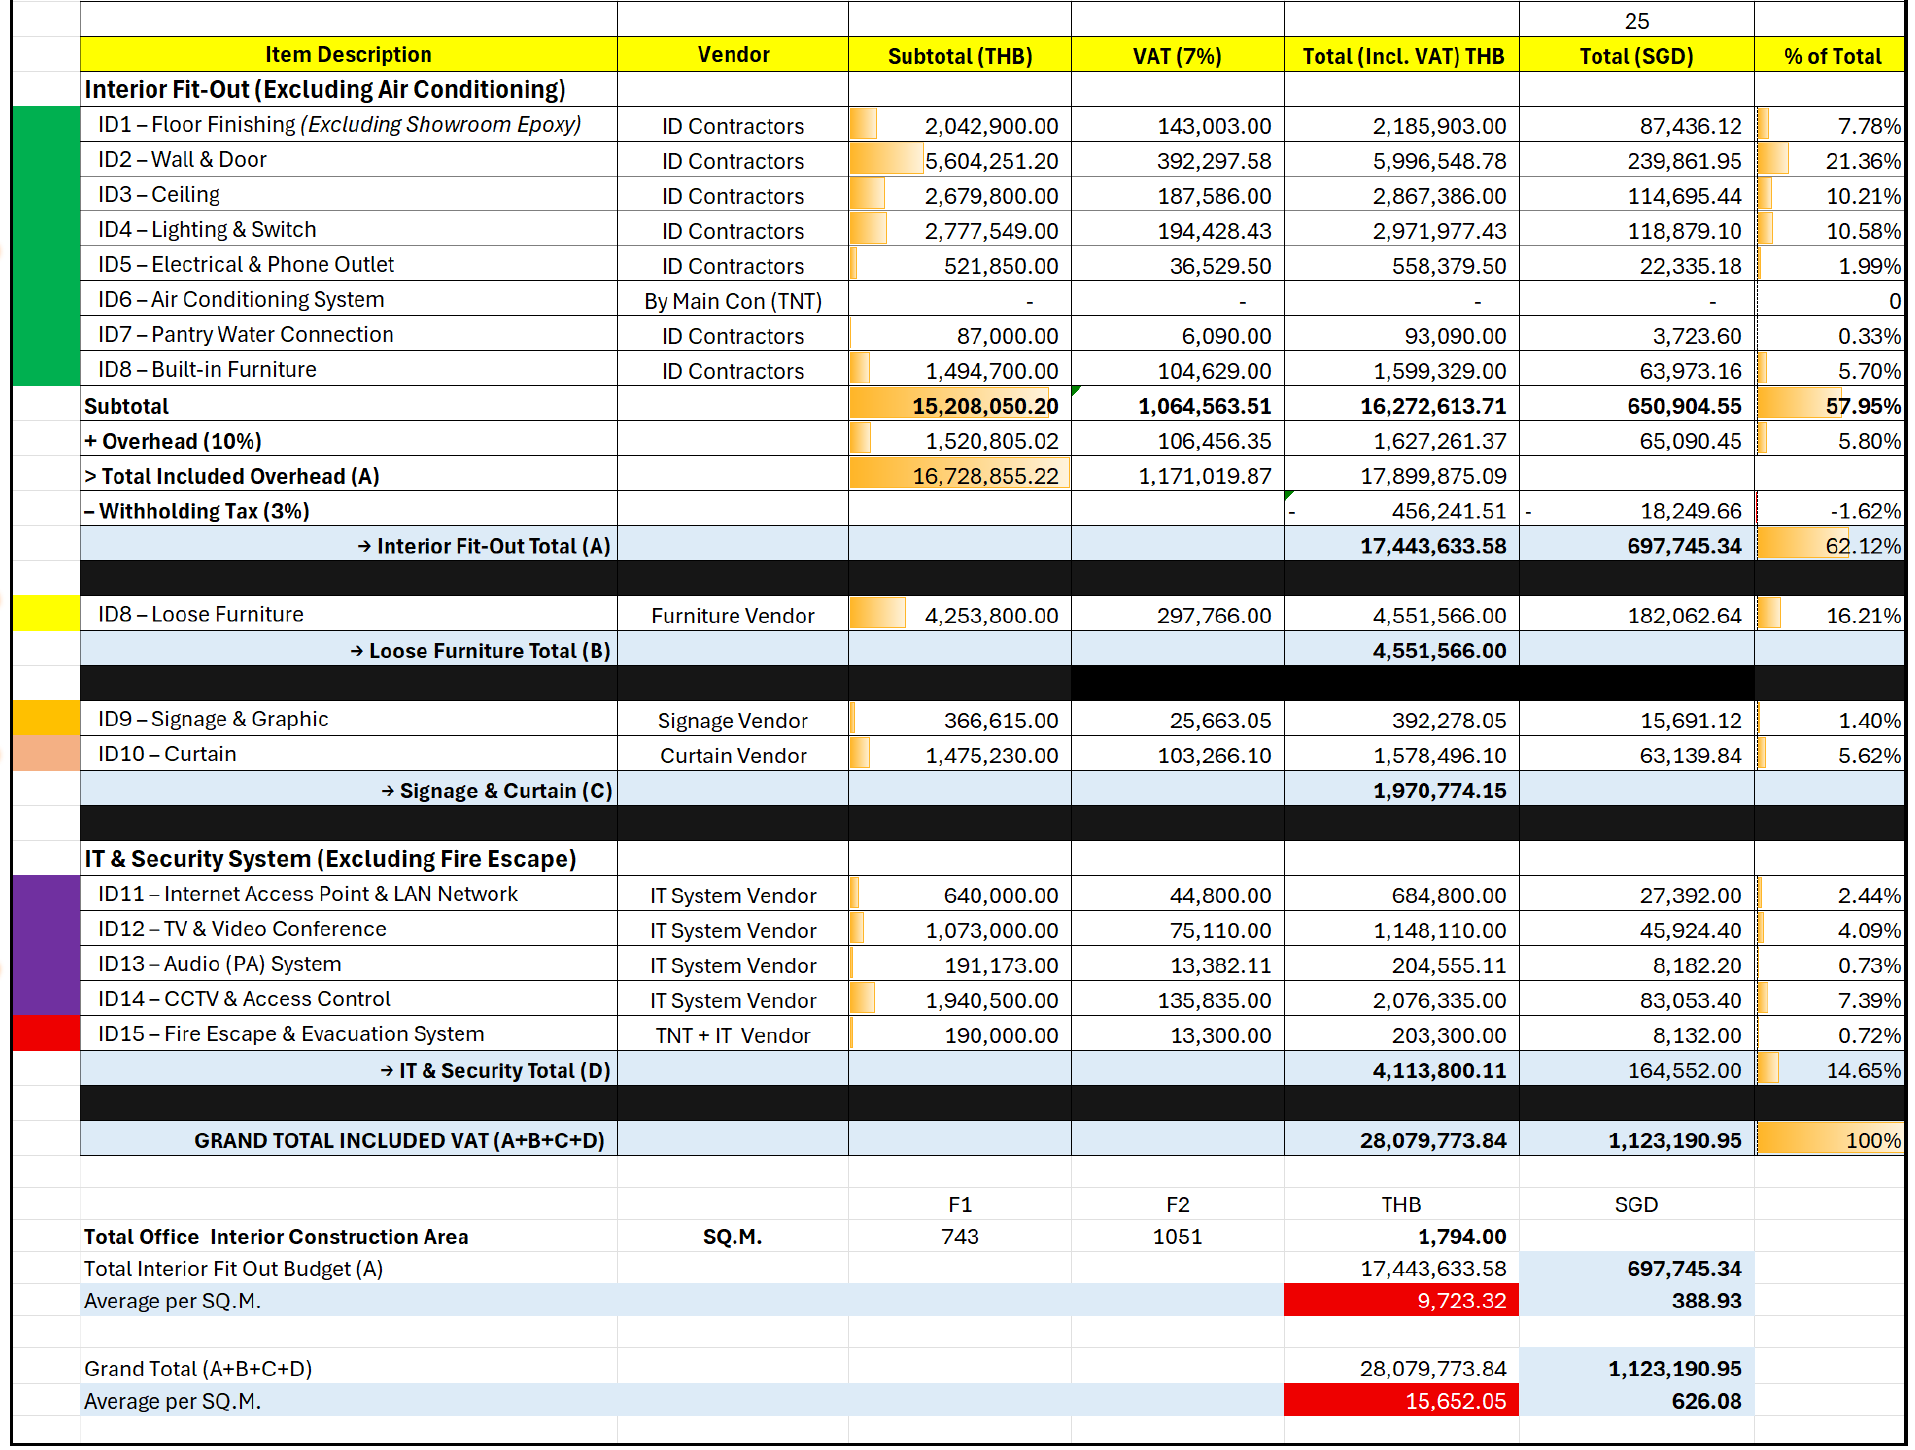Click the 15,208,050.20 subtotal cell
This screenshot has height=1450, width=1915.
click(x=959, y=406)
